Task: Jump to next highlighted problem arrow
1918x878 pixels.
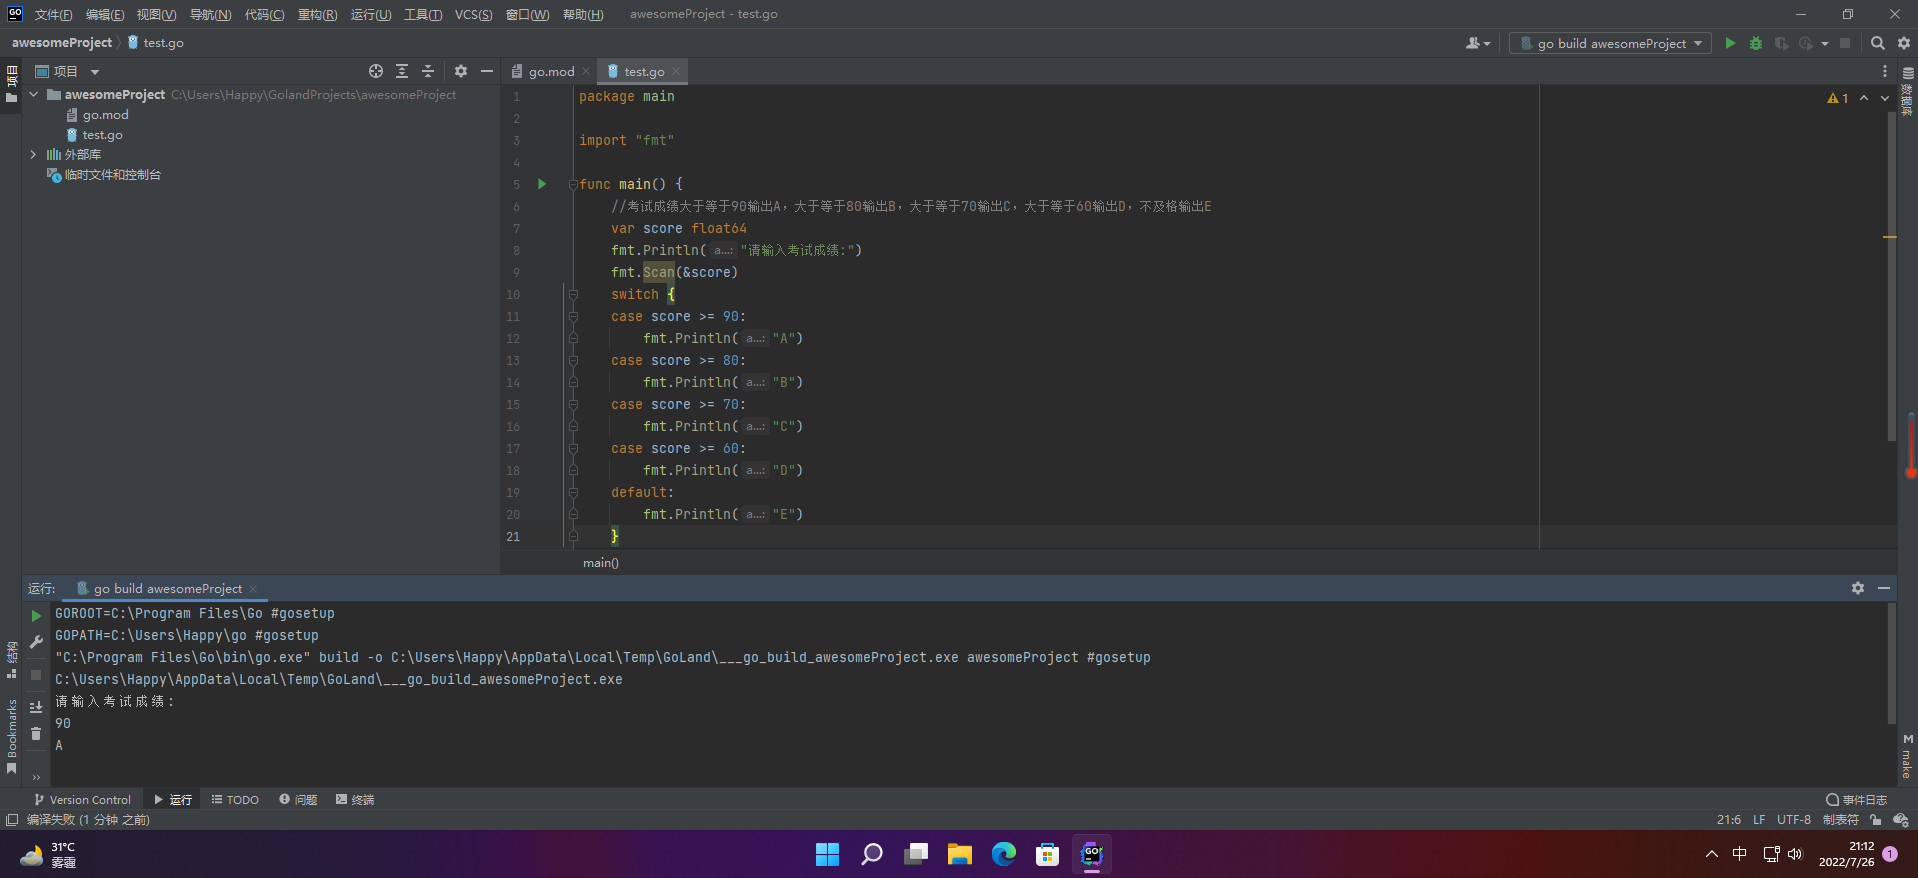Action: point(1885,98)
